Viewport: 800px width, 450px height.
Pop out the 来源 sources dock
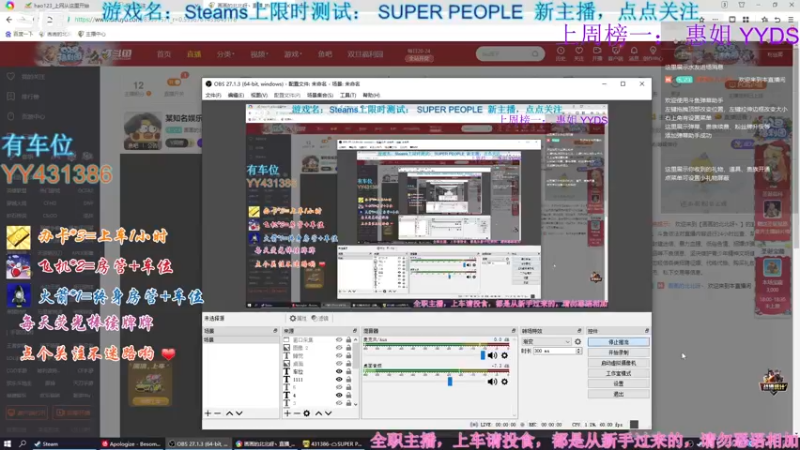coord(355,331)
